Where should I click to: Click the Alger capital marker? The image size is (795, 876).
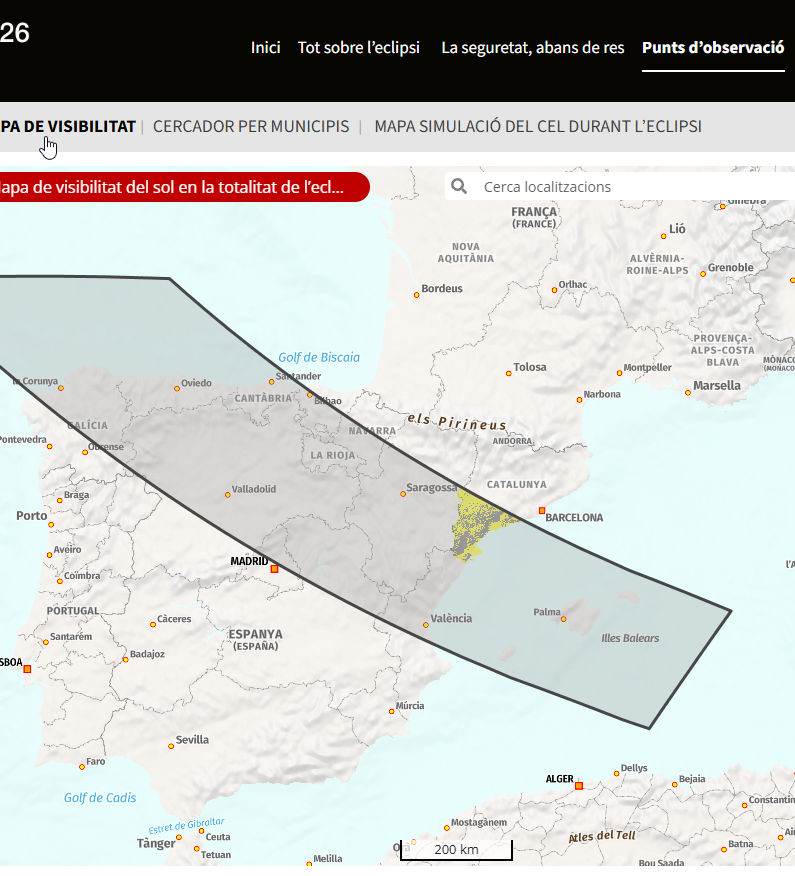click(579, 785)
